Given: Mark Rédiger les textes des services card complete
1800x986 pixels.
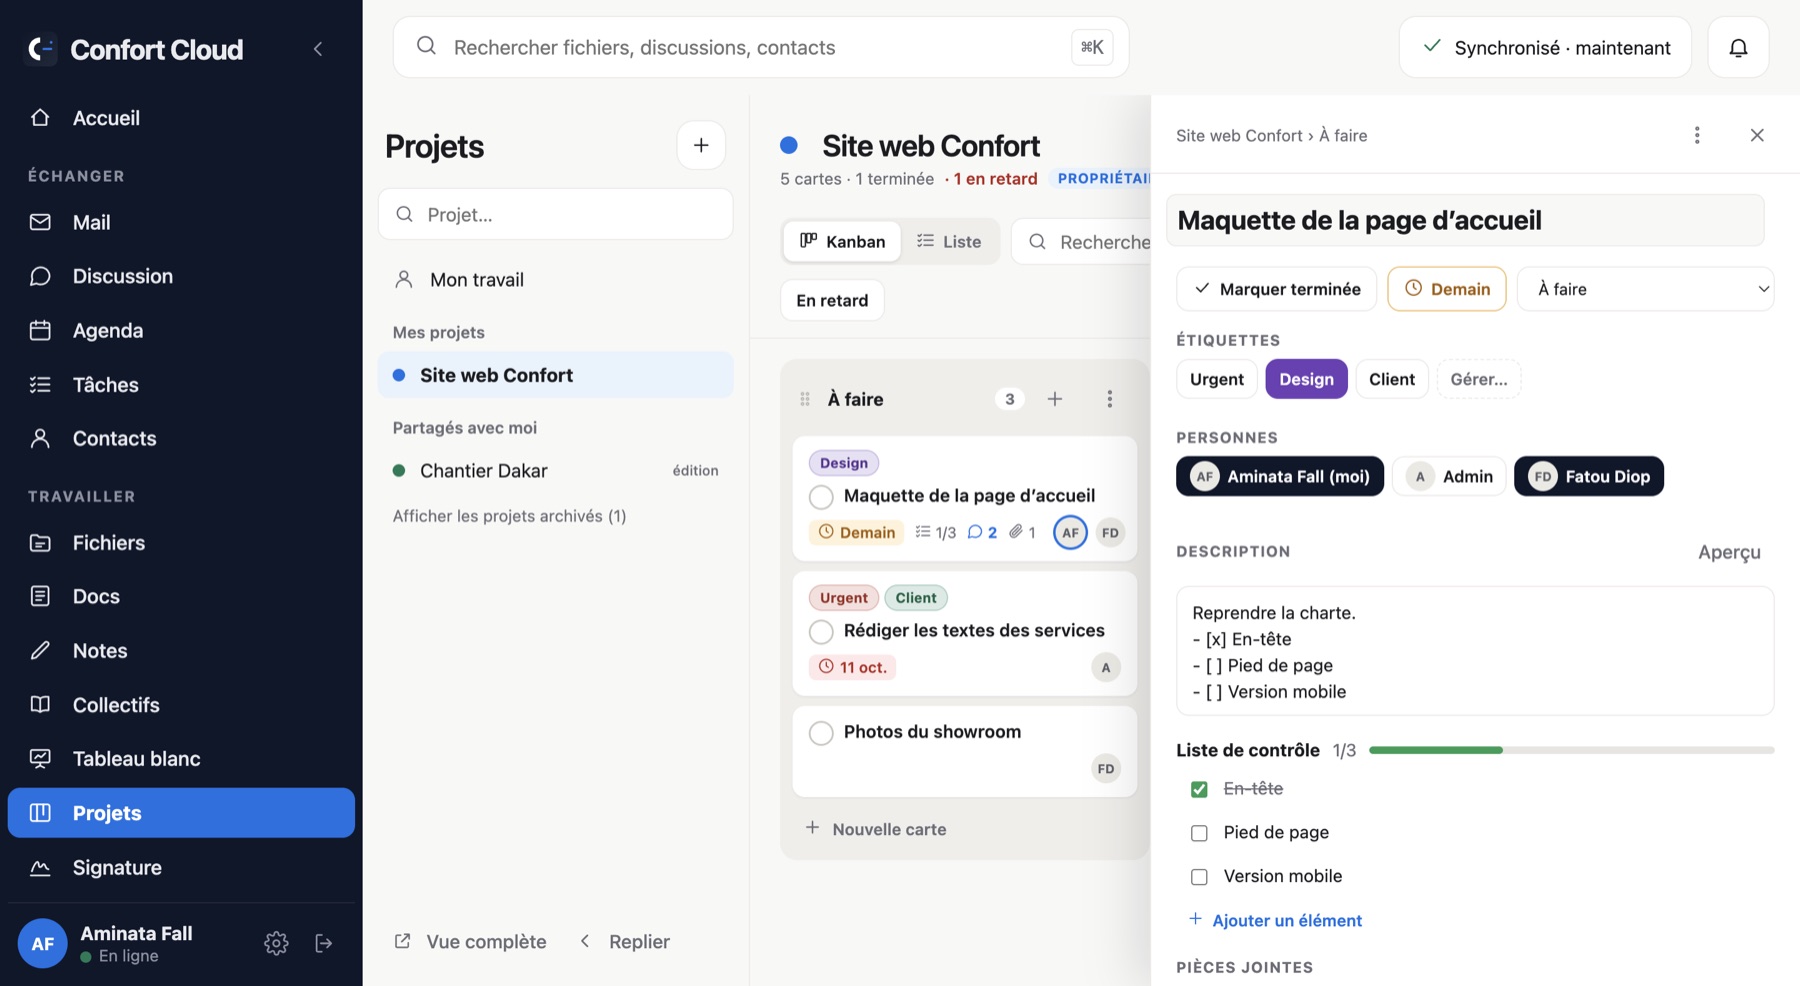Looking at the screenshot, I should click(x=821, y=631).
